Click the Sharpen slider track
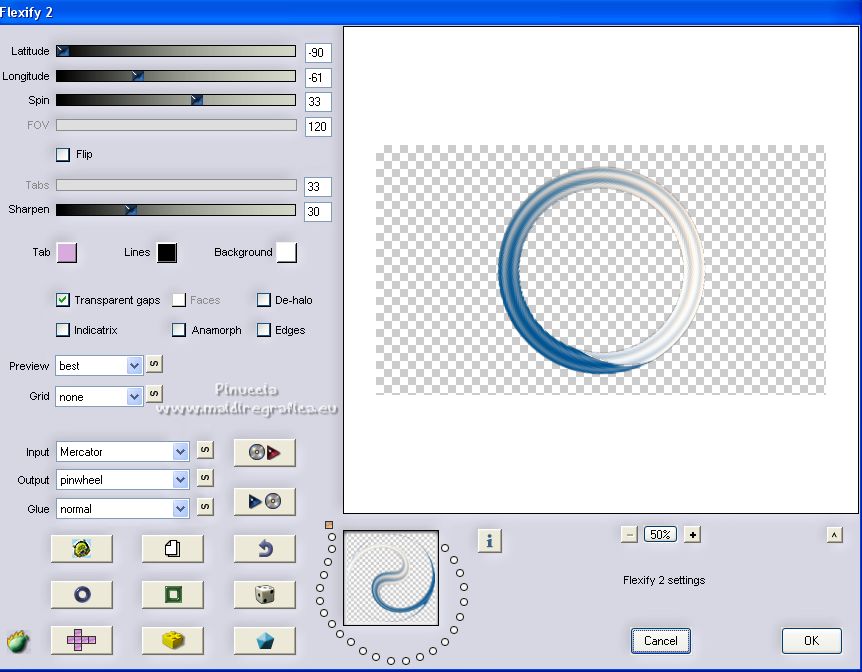 point(176,210)
